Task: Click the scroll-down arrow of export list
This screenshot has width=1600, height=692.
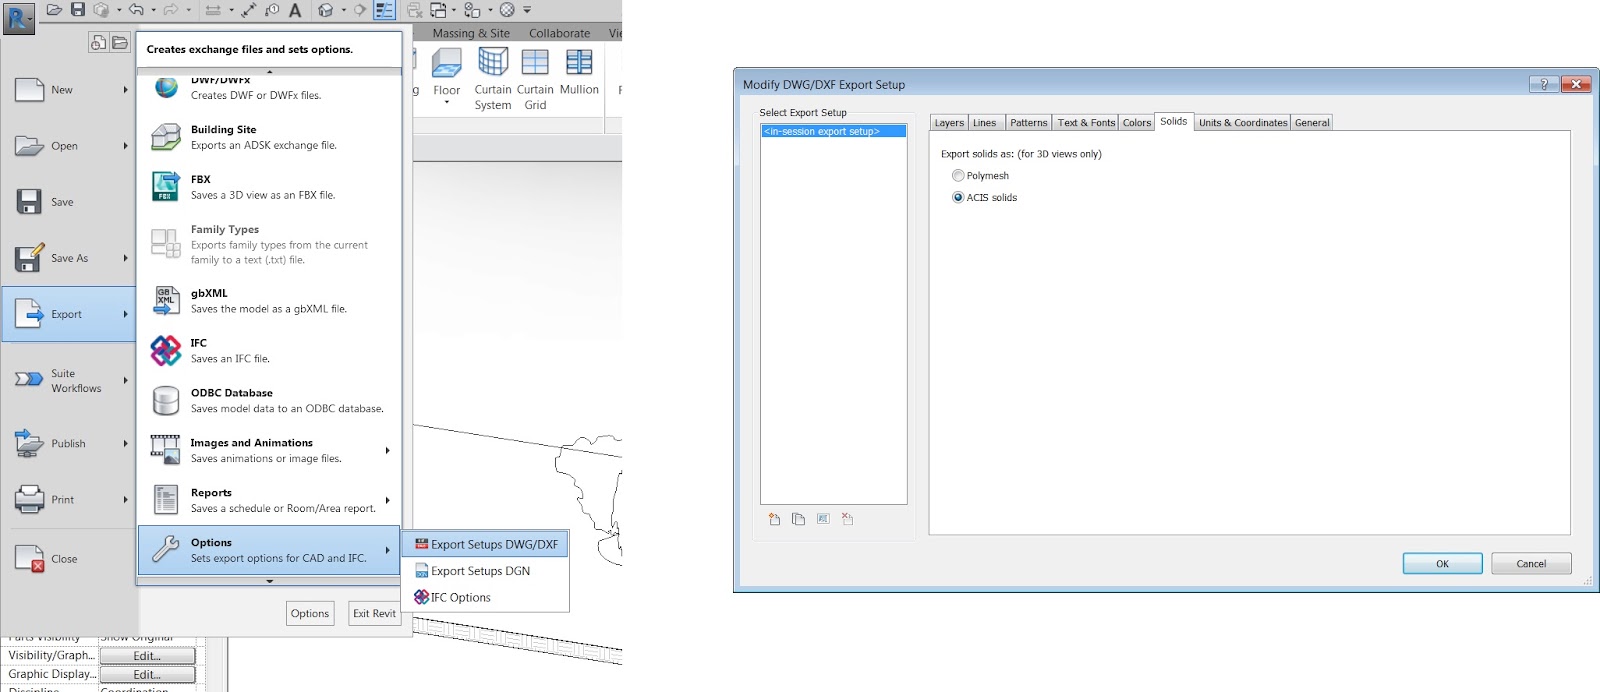Action: point(269,581)
